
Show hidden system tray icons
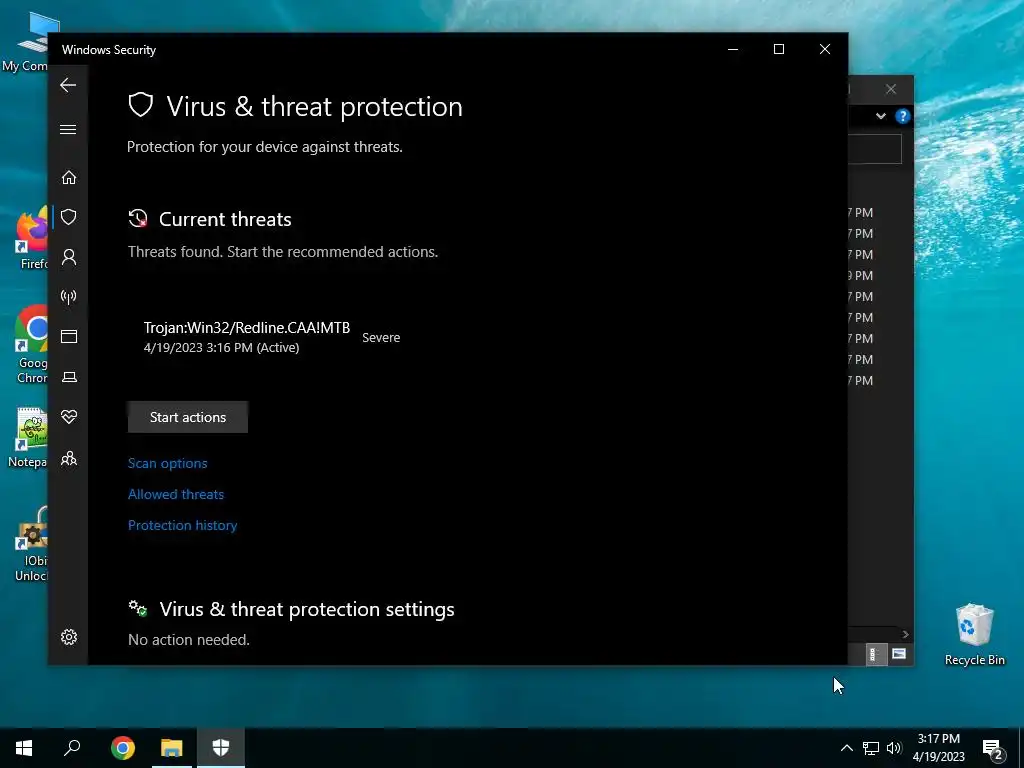(846, 748)
